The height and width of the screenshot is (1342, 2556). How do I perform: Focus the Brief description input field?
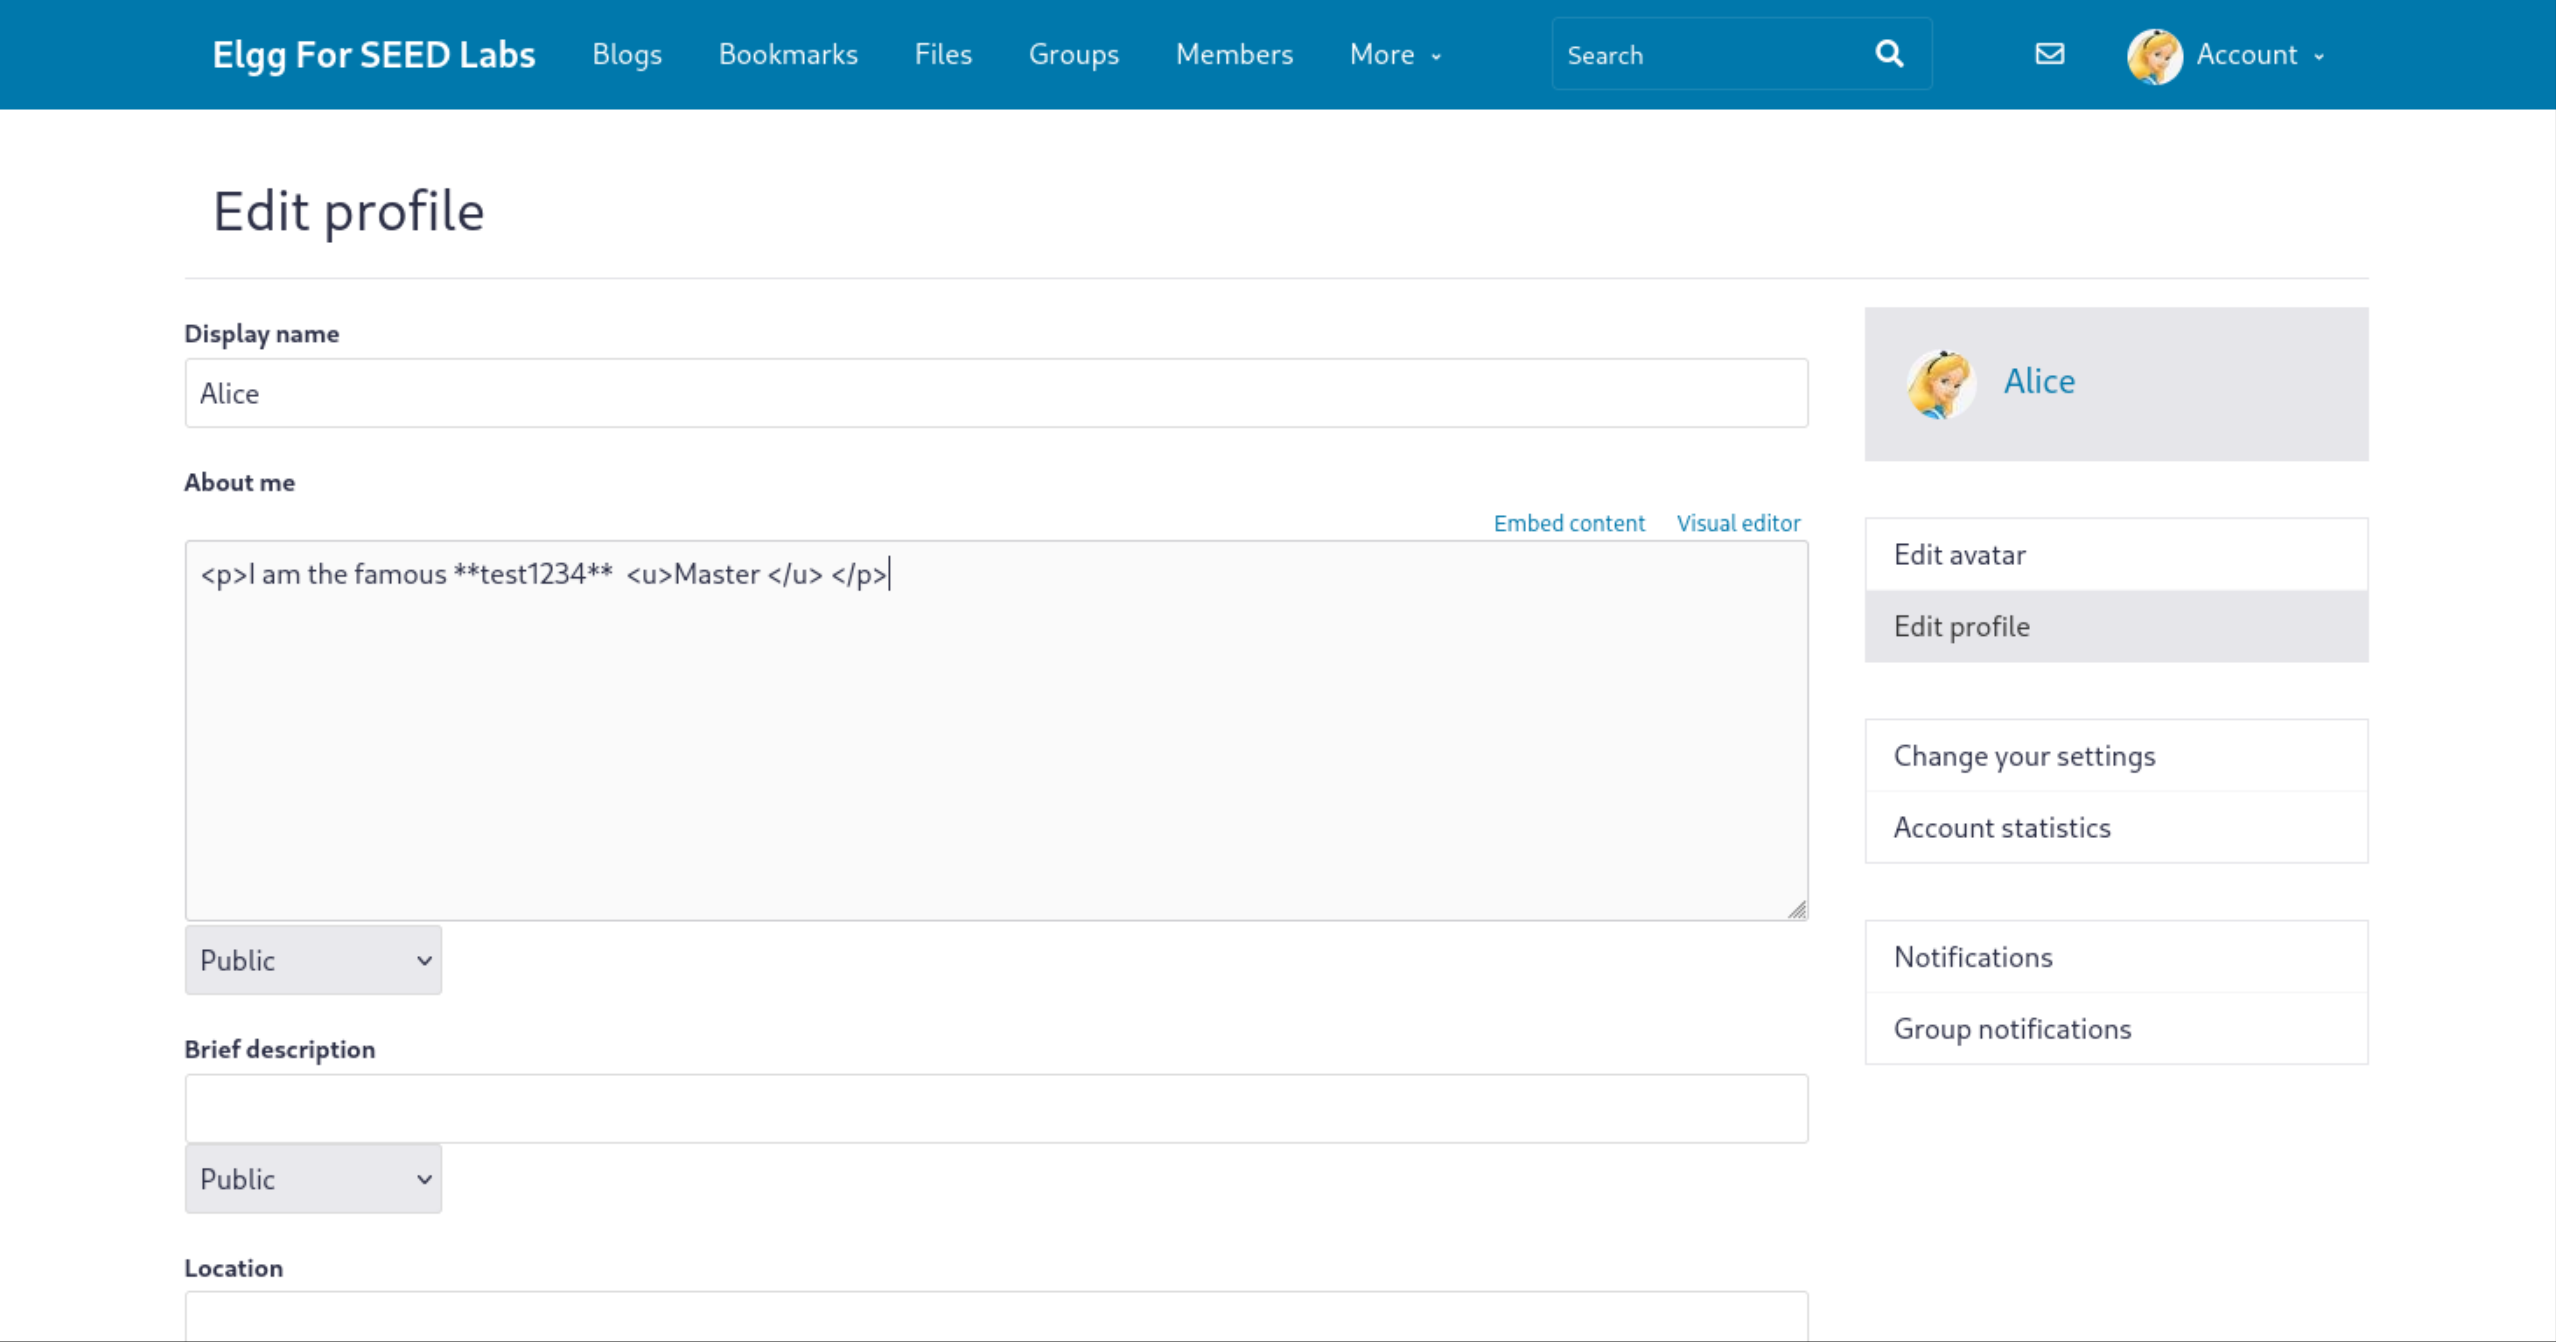point(996,1109)
